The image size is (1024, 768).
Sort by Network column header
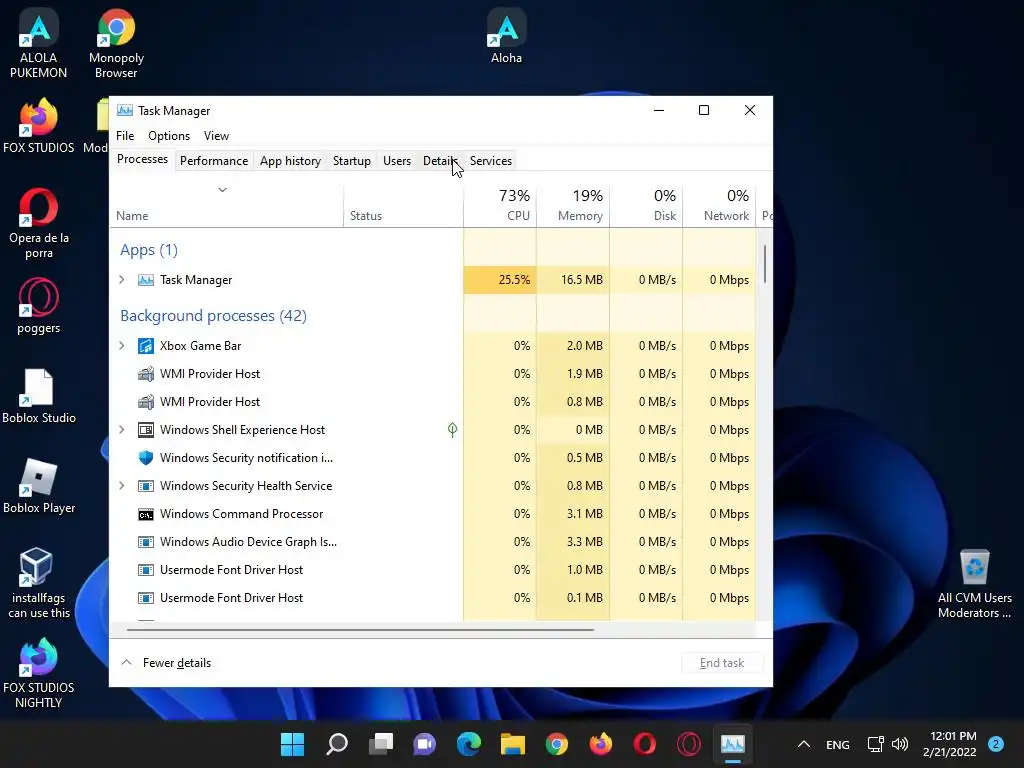coord(720,205)
